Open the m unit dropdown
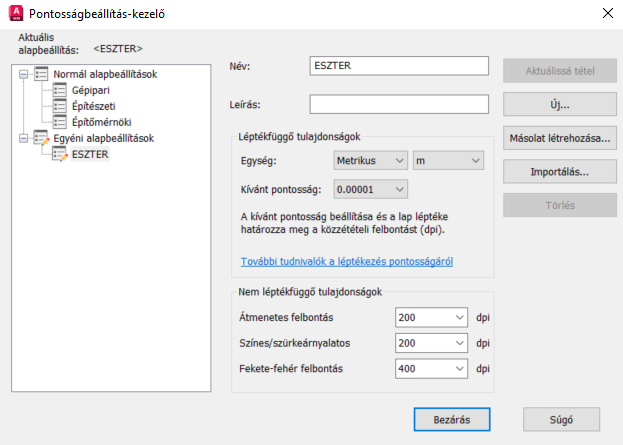The width and height of the screenshot is (623, 445). (448, 161)
